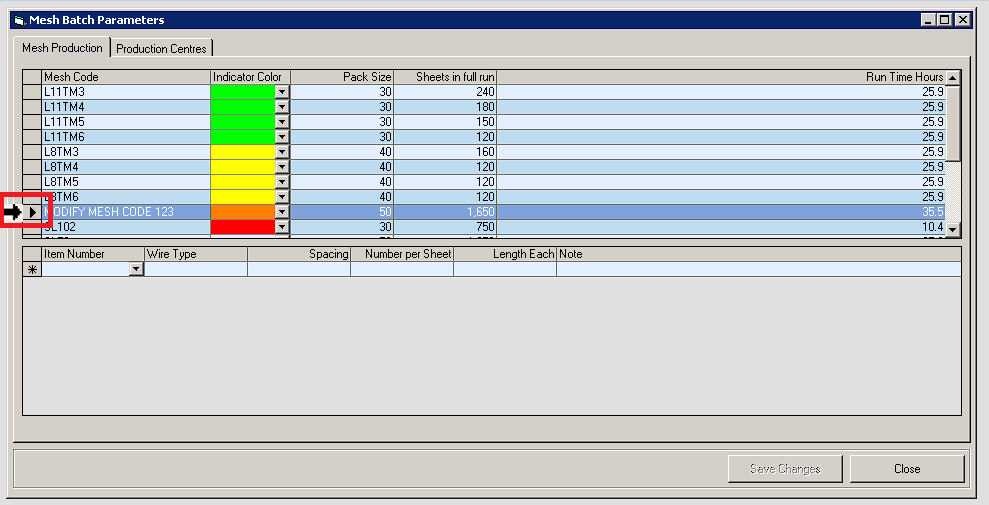Click the Mesh Batch Parameters title bar icon
989x505 pixels.
coord(20,20)
